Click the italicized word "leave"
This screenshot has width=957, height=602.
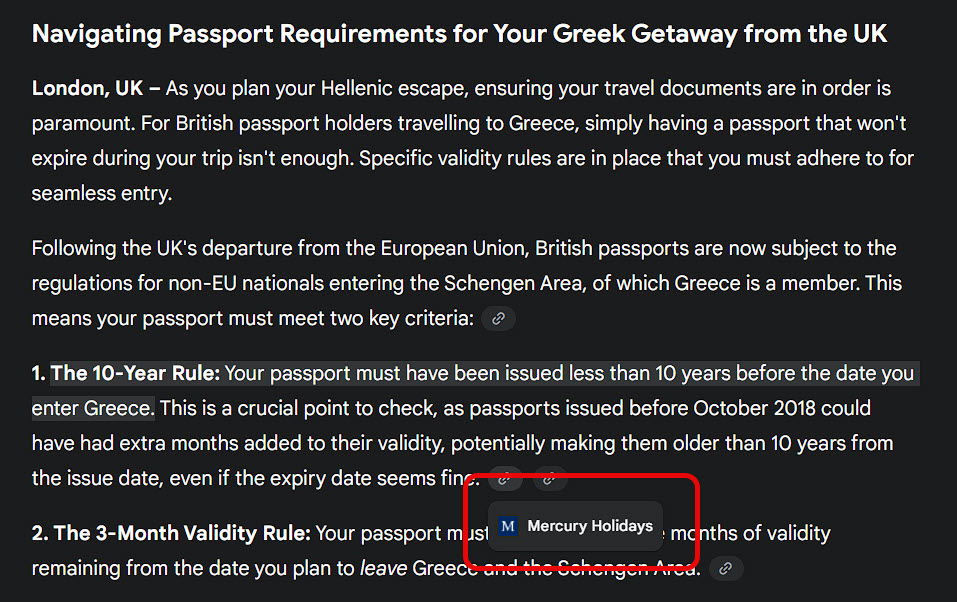click(x=384, y=569)
